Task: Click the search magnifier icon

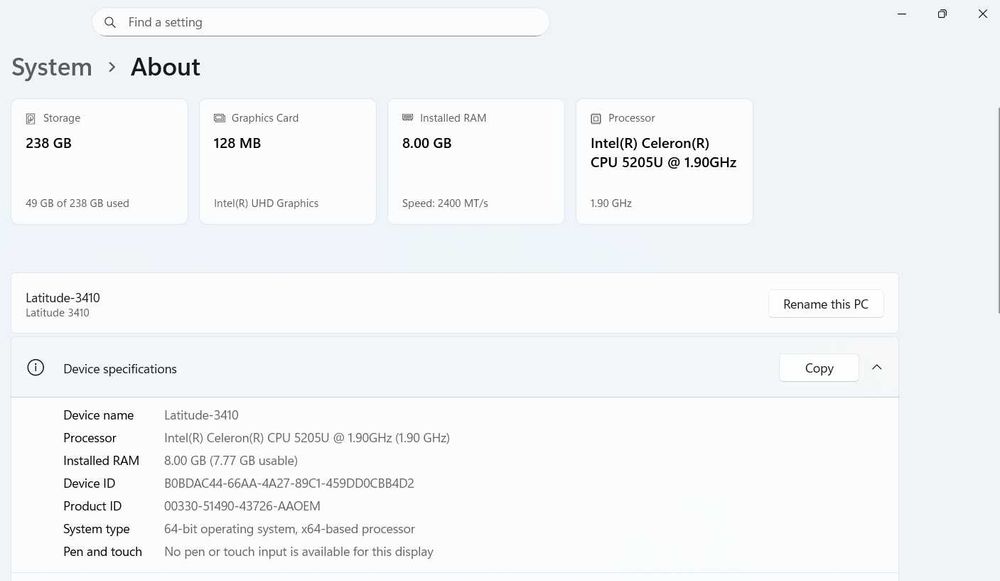Action: tap(110, 22)
